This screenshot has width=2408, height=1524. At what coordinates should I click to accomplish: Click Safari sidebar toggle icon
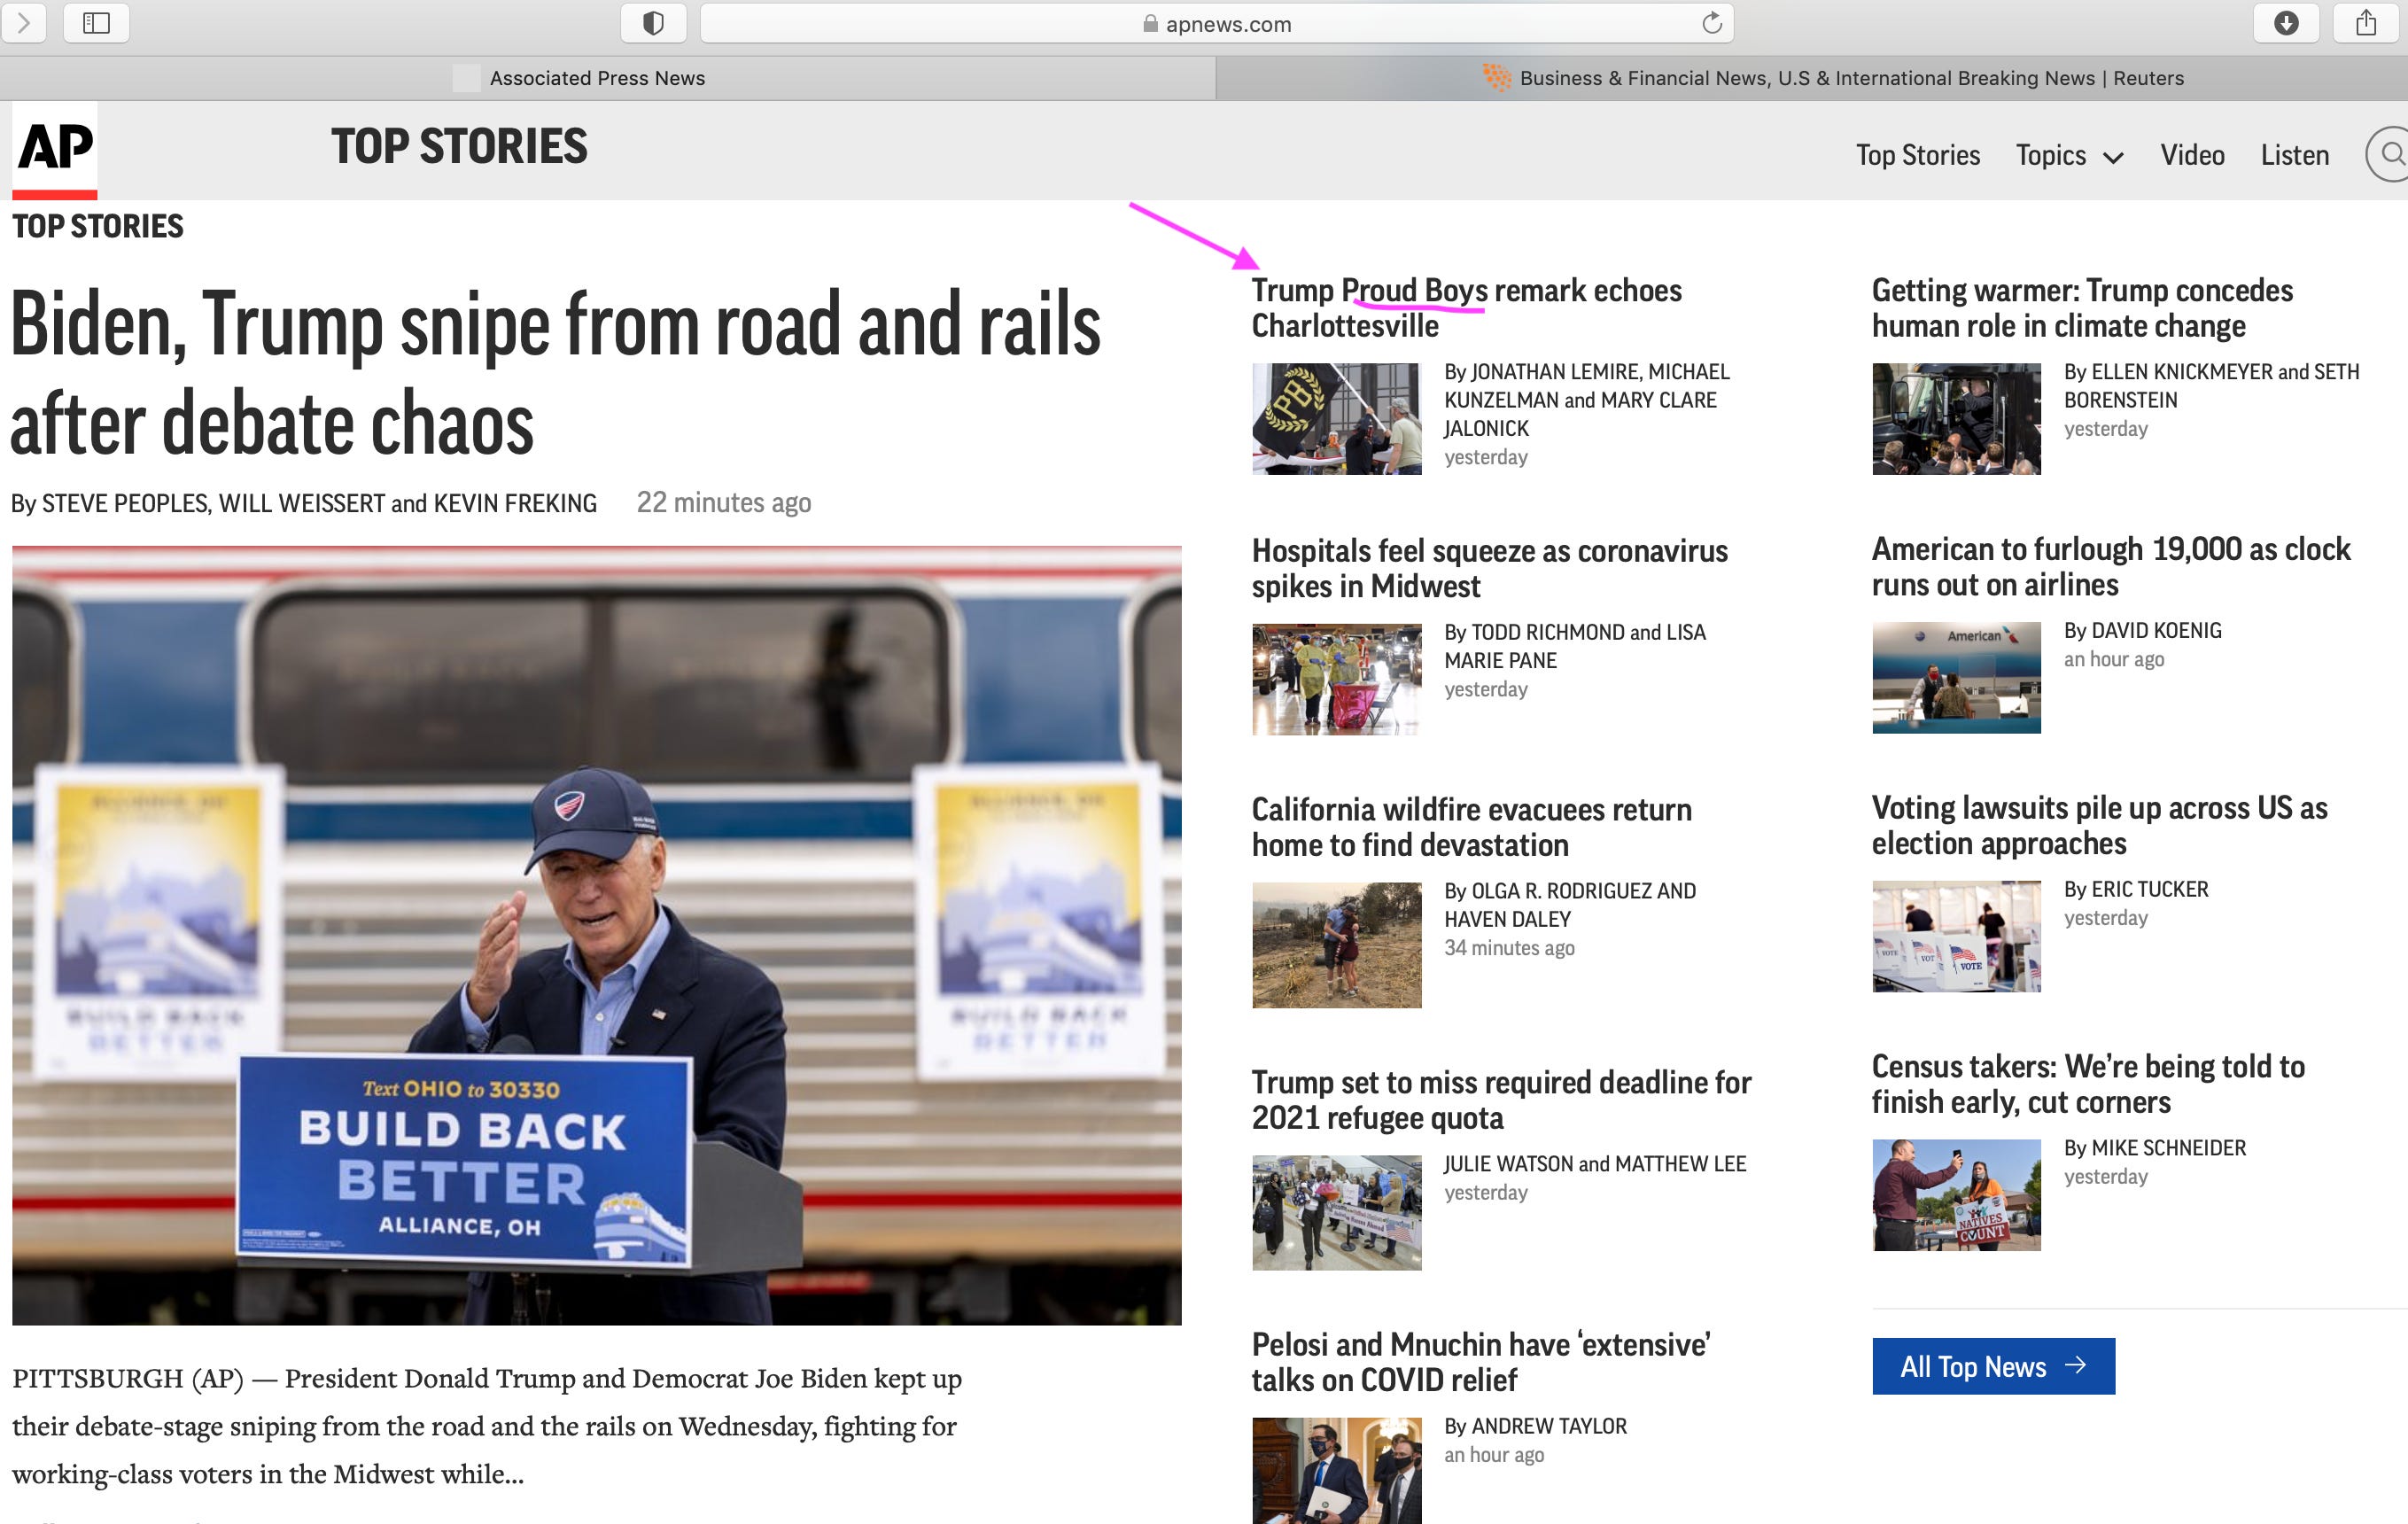click(96, 23)
